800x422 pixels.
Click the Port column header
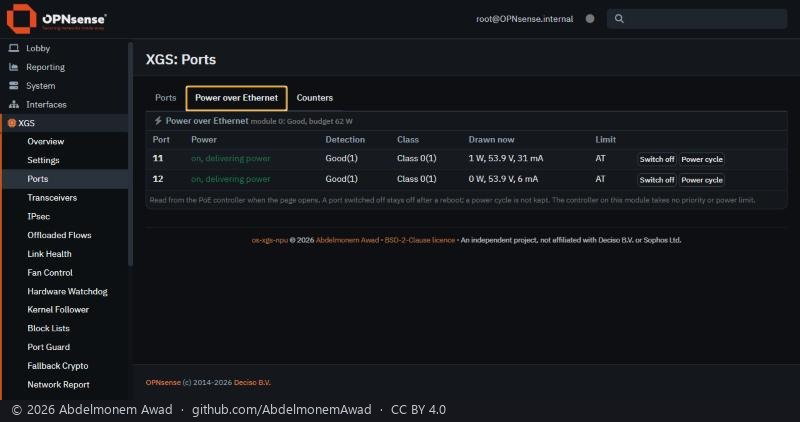pyautogui.click(x=161, y=139)
